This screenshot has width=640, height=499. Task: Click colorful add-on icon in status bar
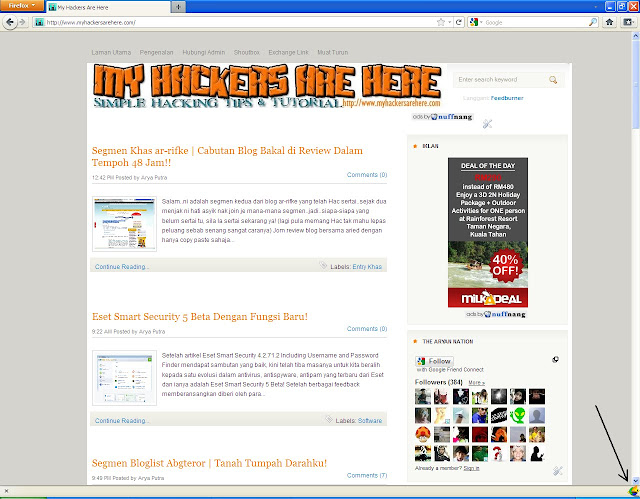(633, 490)
